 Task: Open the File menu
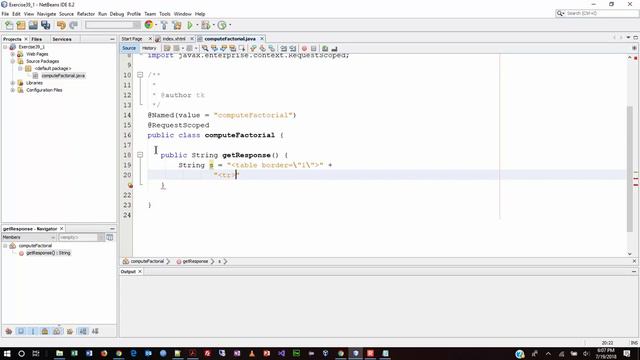pyautogui.click(x=5, y=14)
